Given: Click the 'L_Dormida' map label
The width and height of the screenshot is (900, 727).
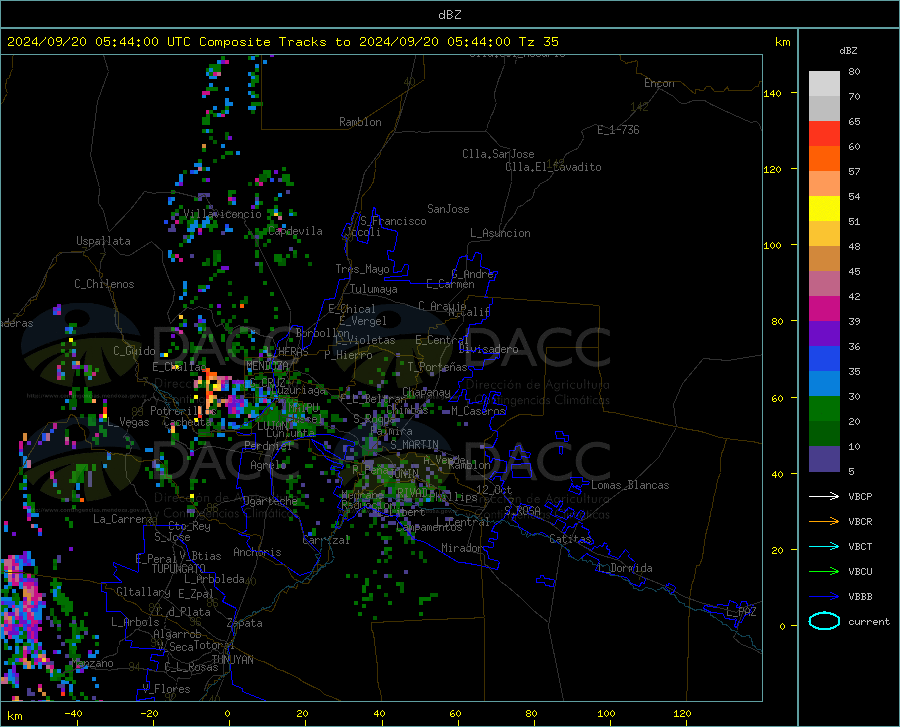Looking at the screenshot, I should 625,568.
